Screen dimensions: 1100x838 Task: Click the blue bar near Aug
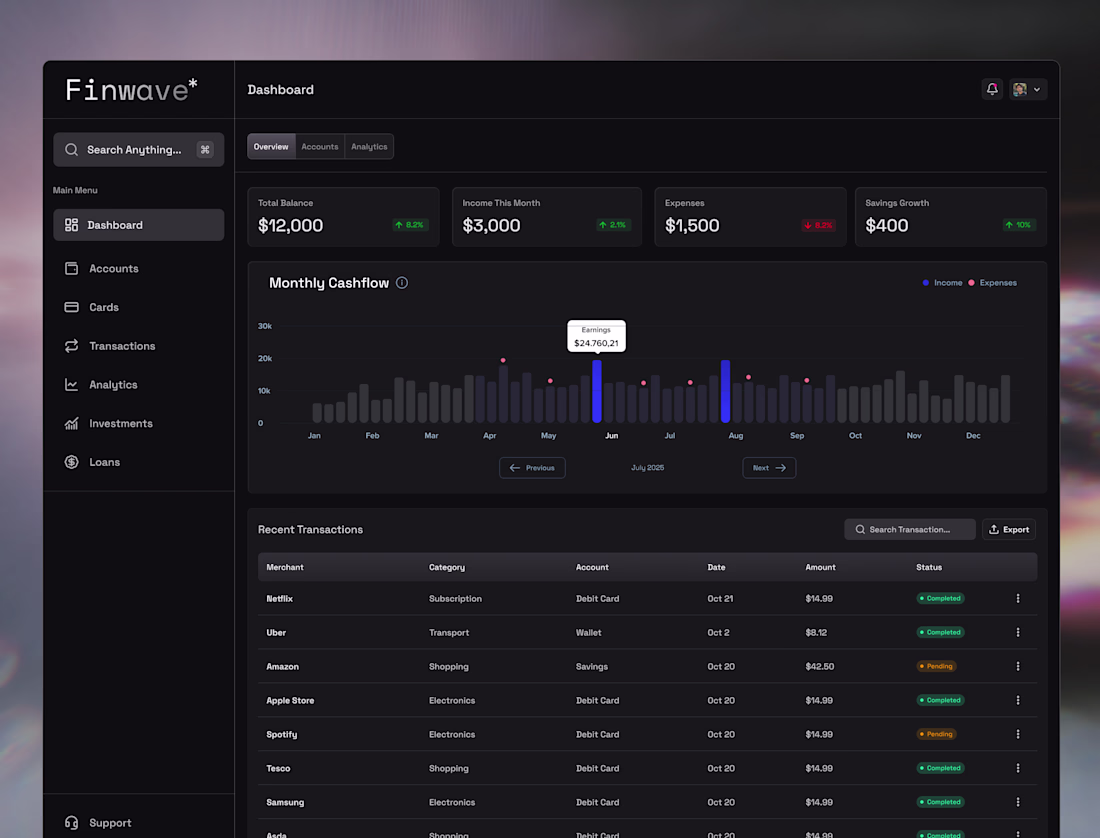pyautogui.click(x=725, y=391)
